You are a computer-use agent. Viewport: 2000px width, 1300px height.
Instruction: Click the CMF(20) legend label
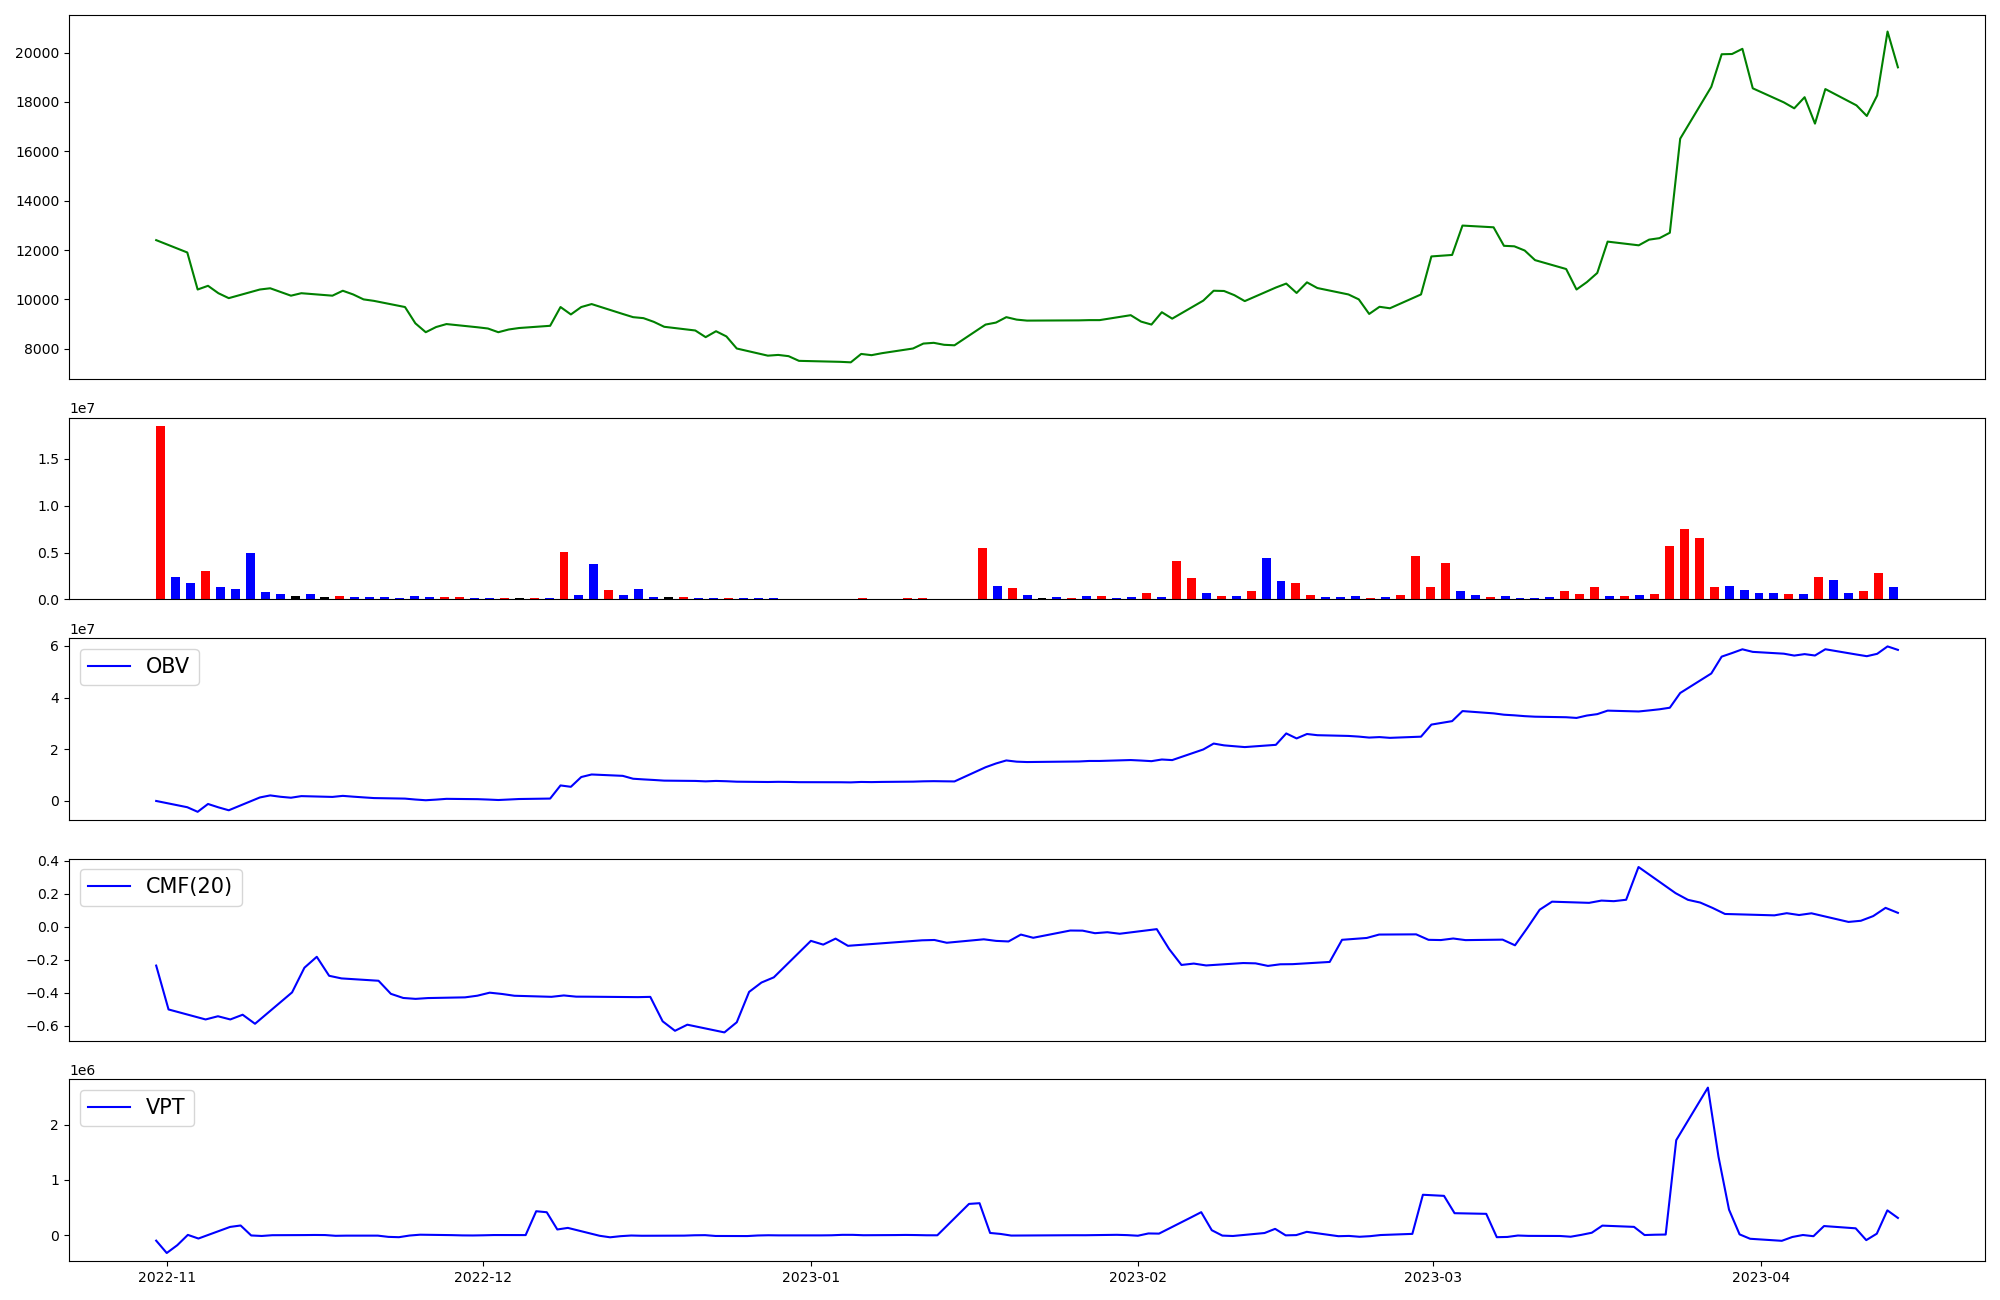(188, 887)
